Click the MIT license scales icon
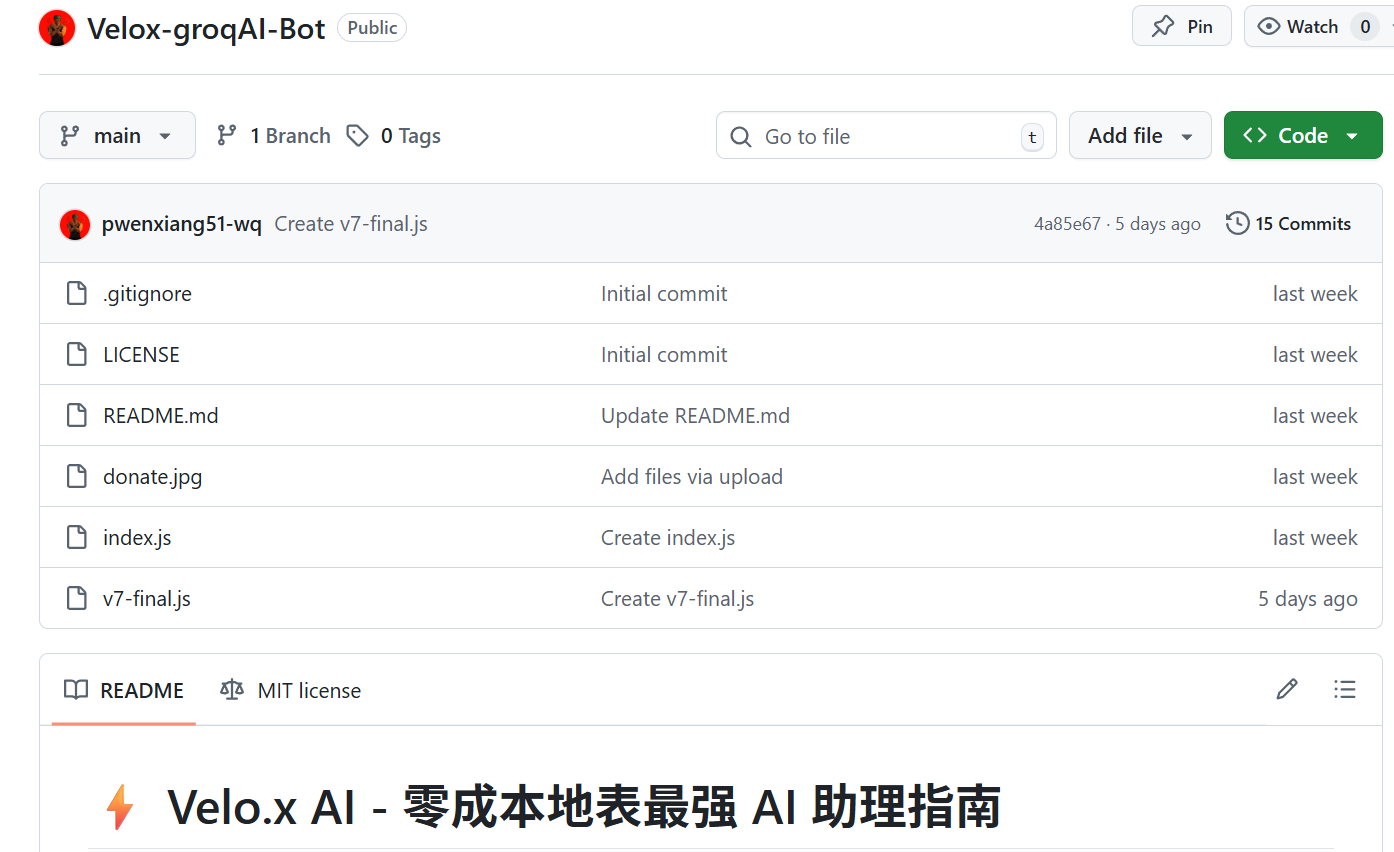The width and height of the screenshot is (1394, 852). click(230, 689)
